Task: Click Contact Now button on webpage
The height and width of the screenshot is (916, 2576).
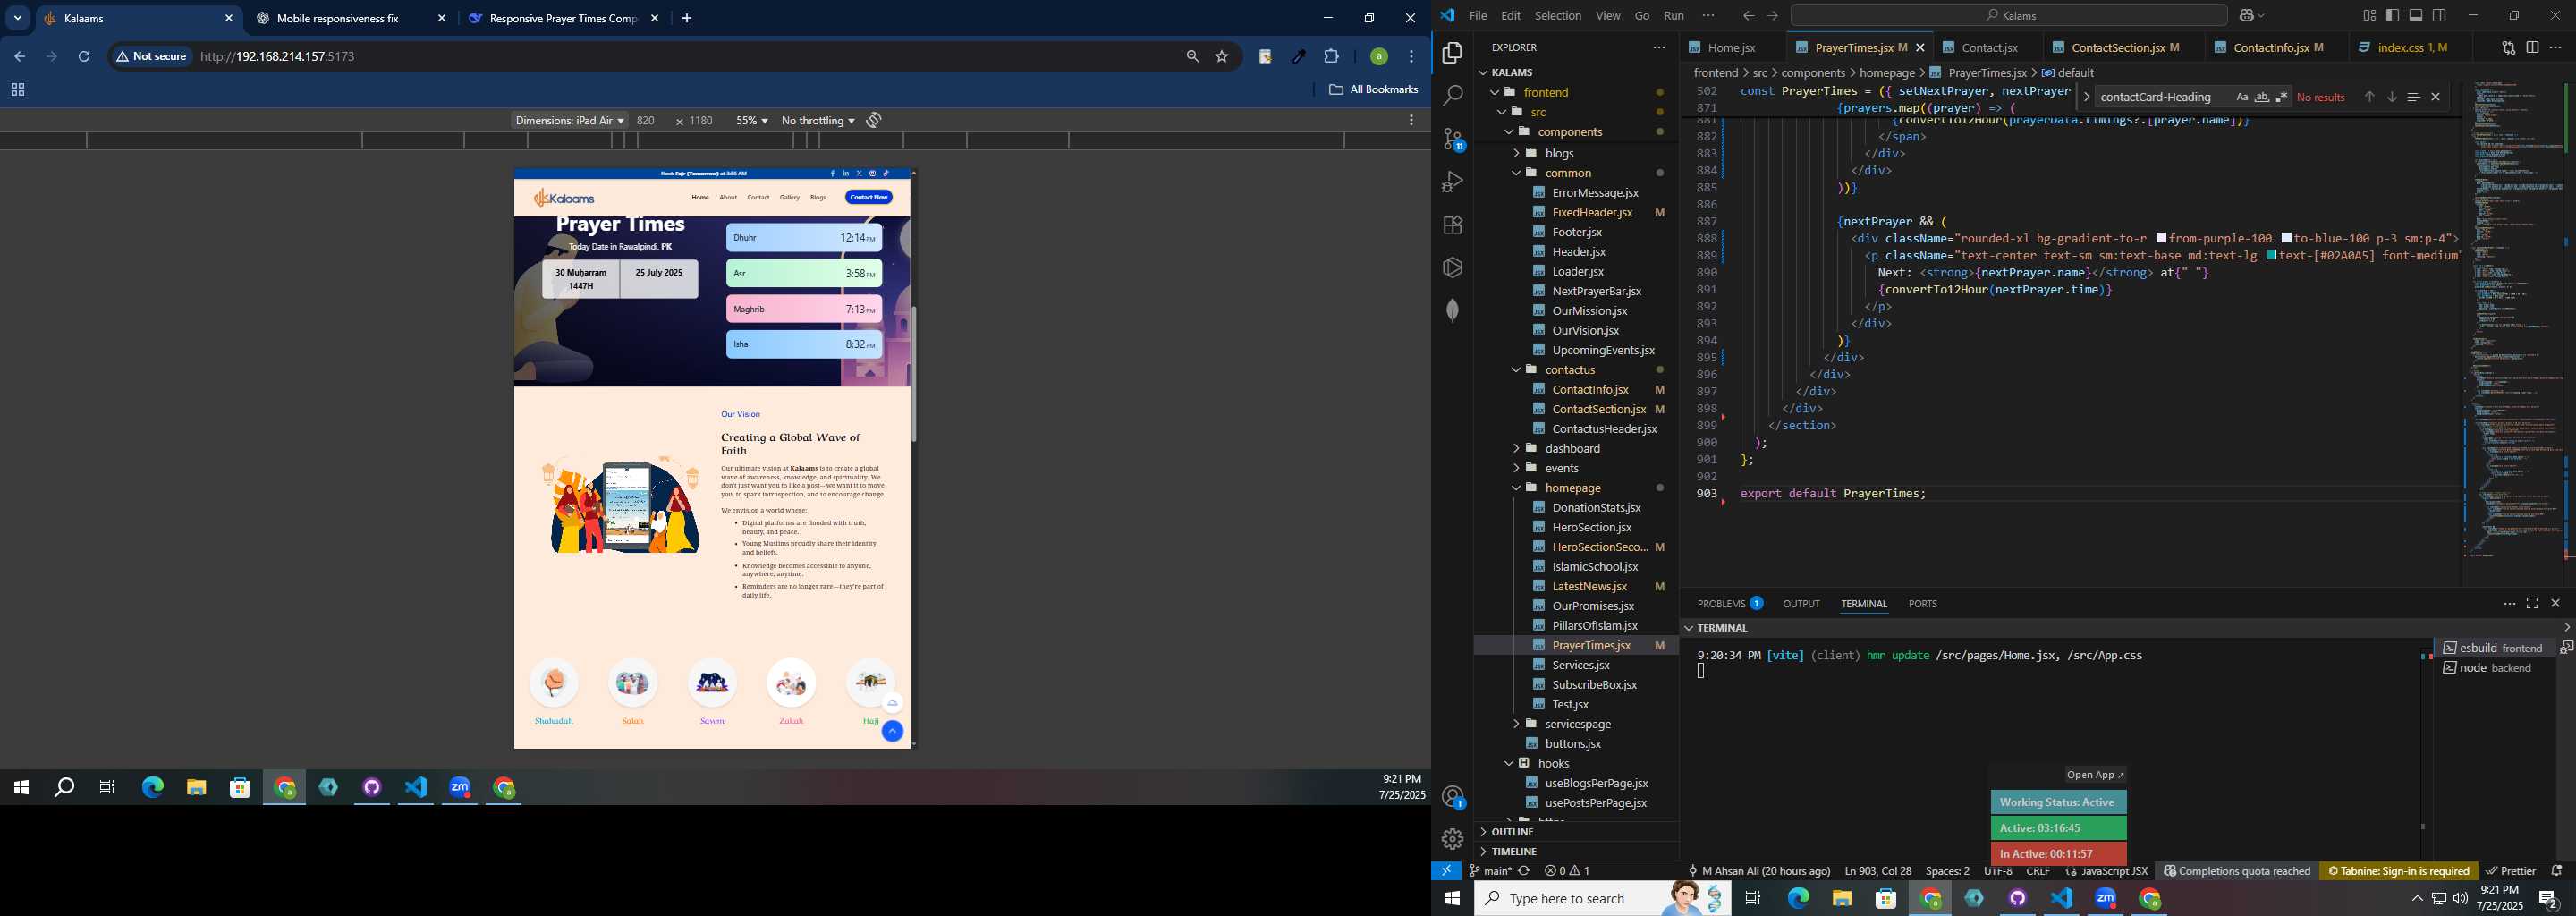Action: click(868, 197)
